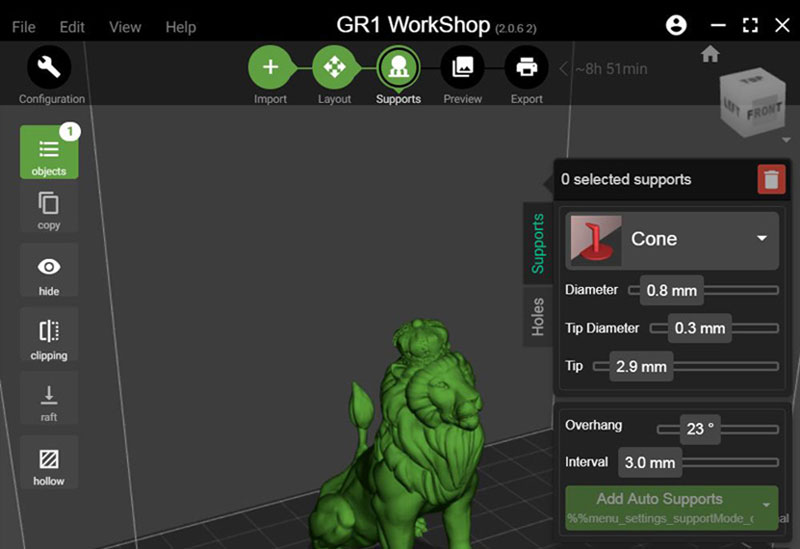Click the Import plus icon
Image resolution: width=800 pixels, height=549 pixels.
coord(270,68)
